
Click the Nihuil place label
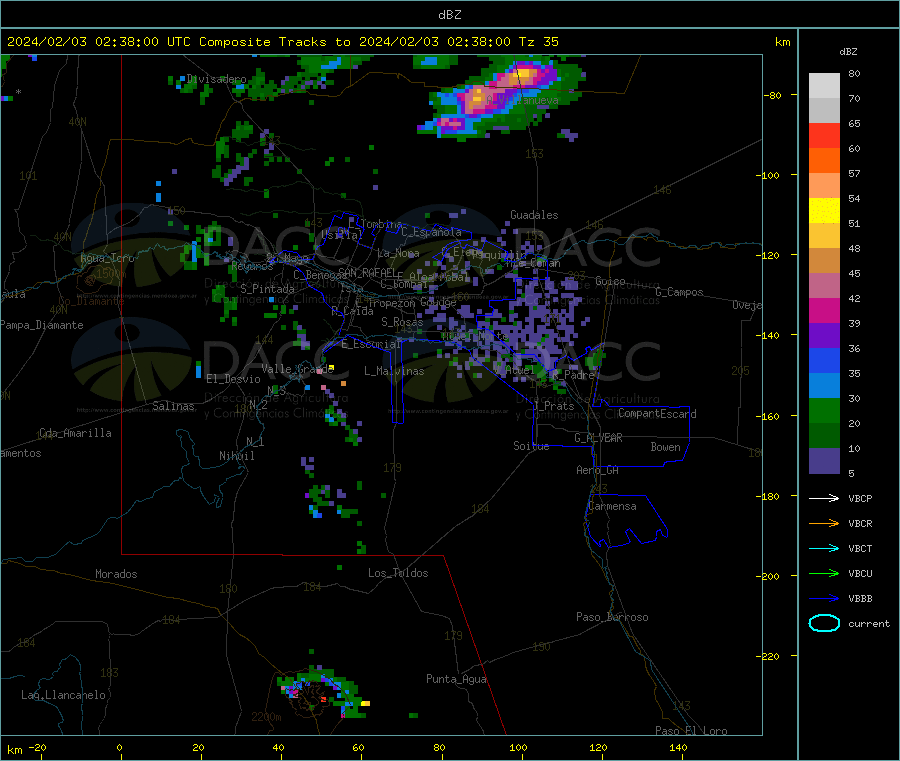point(236,456)
